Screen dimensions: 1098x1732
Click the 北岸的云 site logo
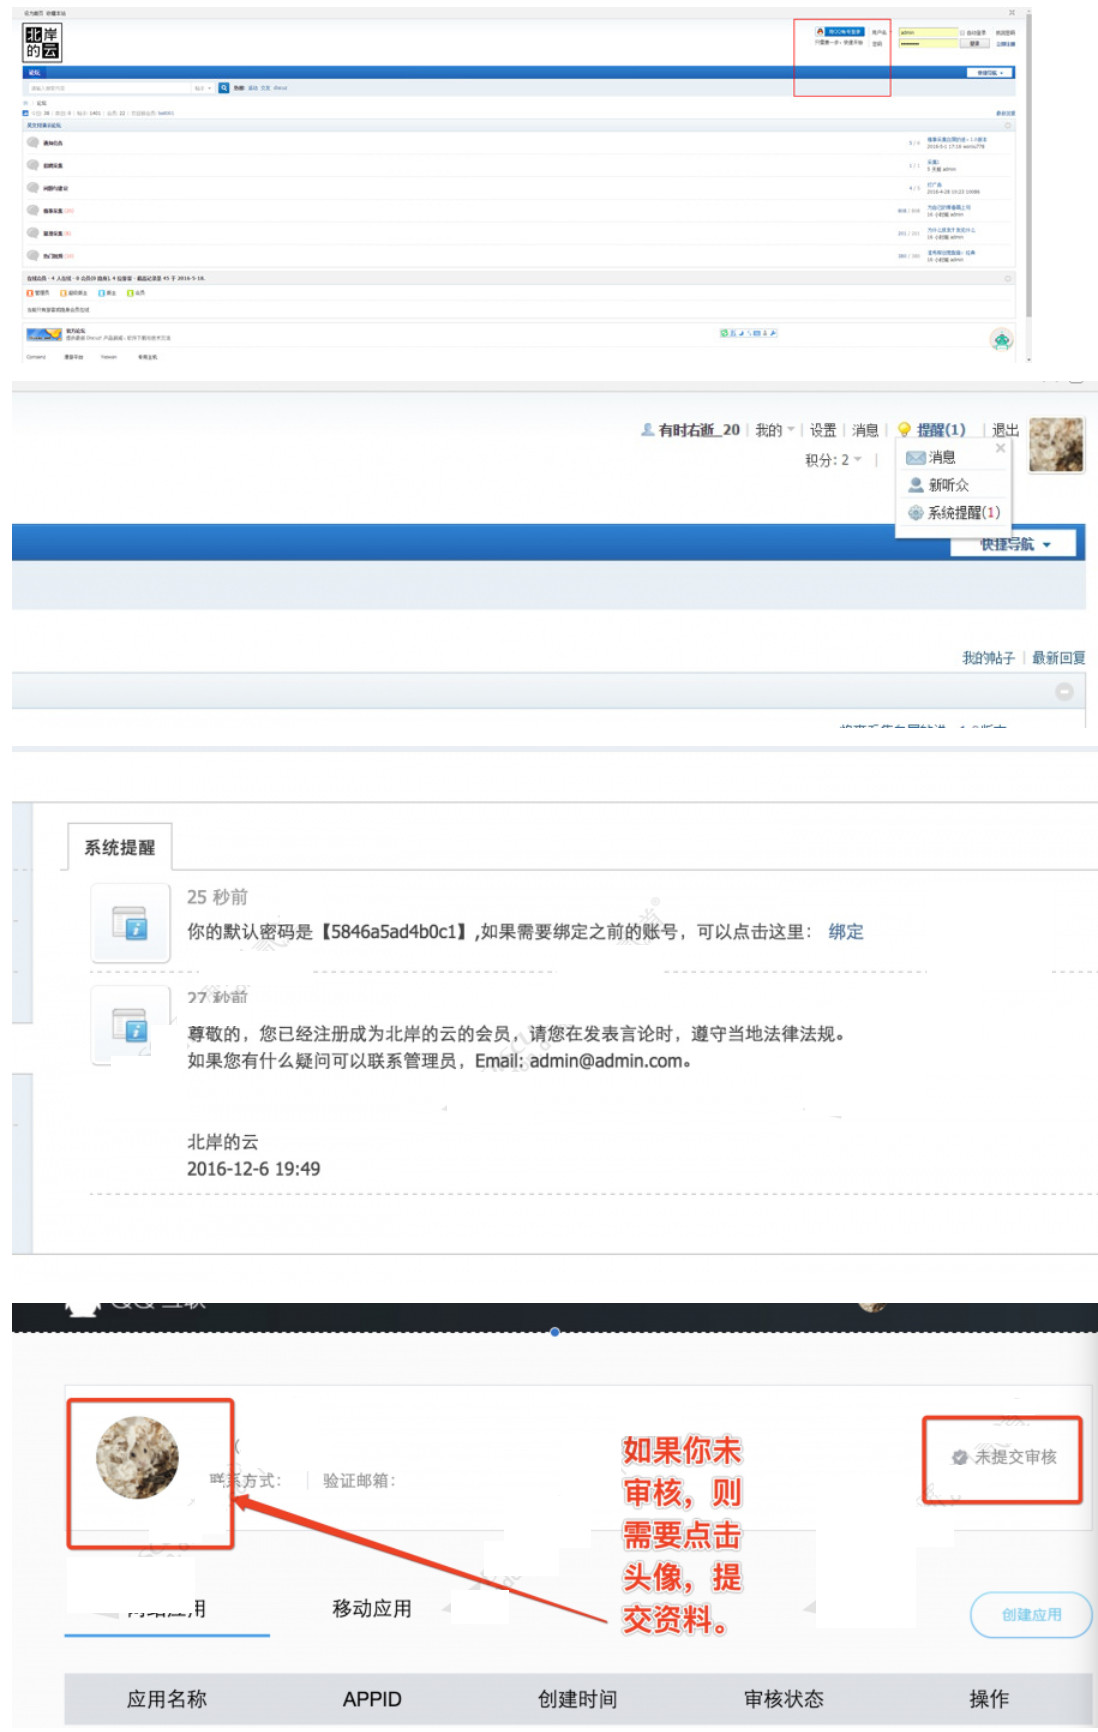point(42,43)
